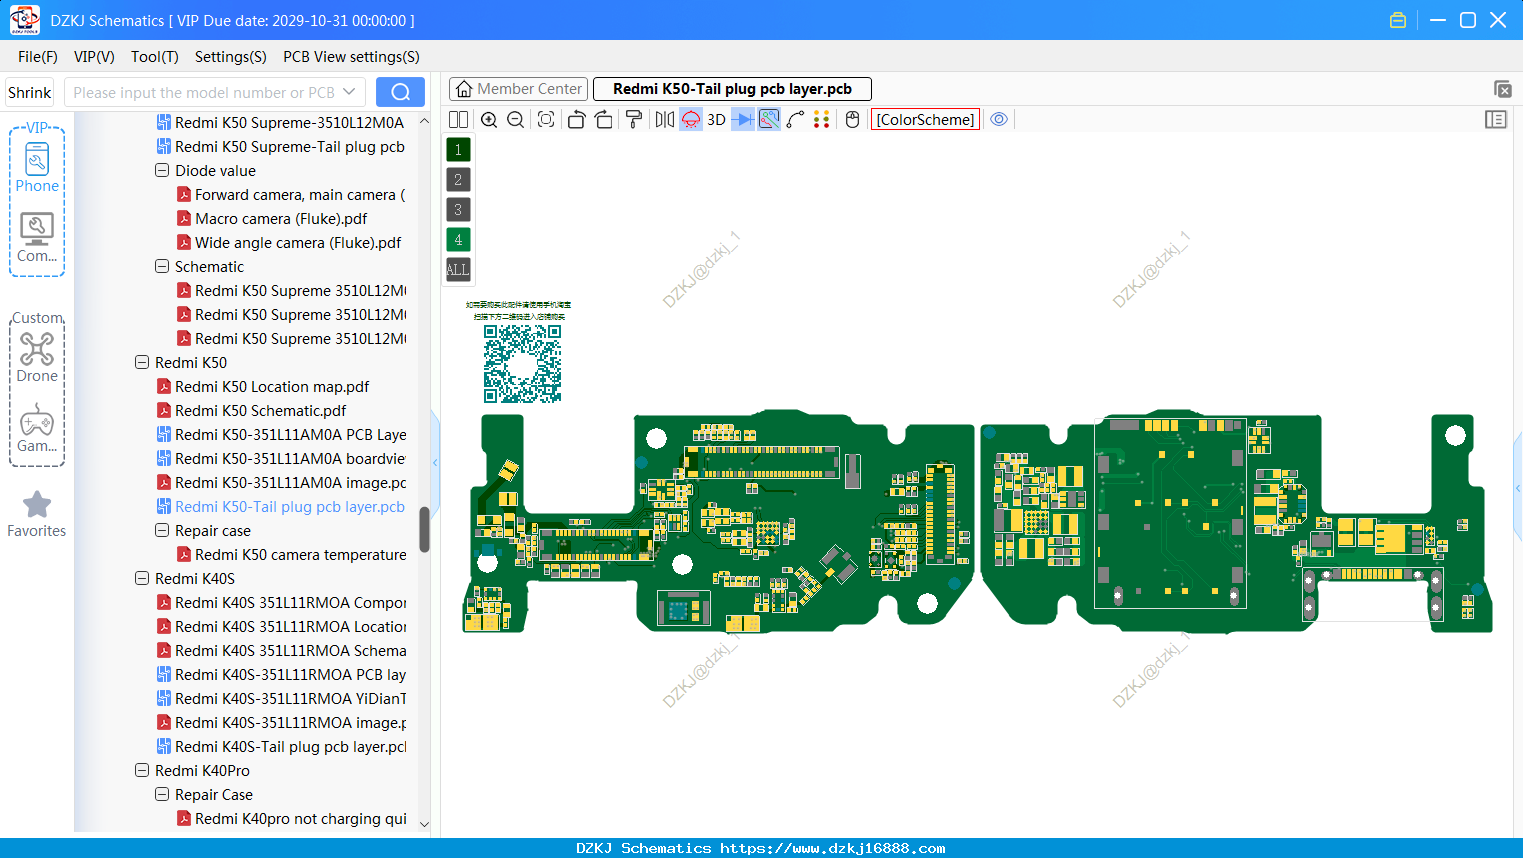Toggle the side panel layout icon
This screenshot has width=1523, height=858.
1496,119
